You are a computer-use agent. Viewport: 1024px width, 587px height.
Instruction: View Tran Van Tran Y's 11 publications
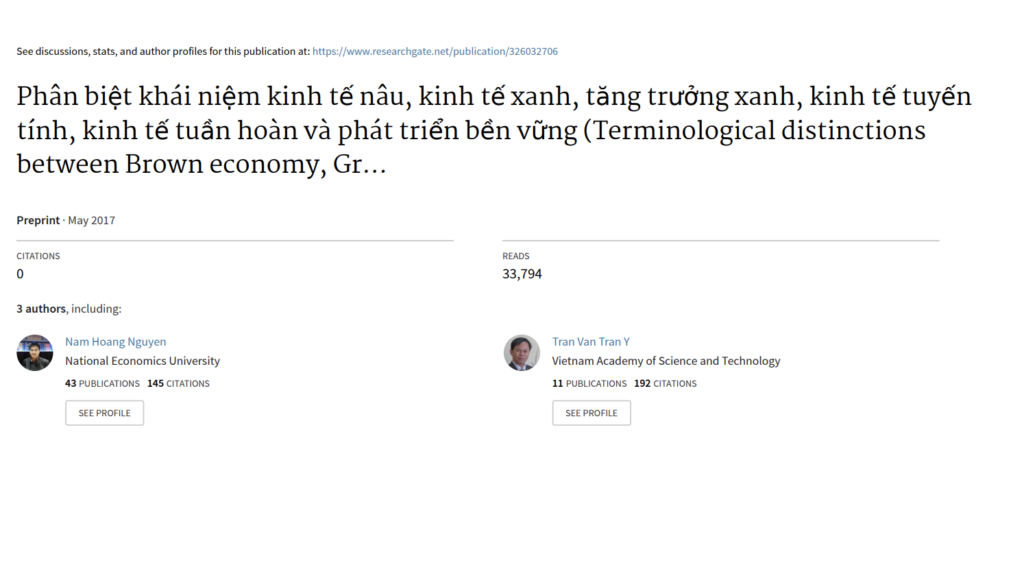(x=589, y=383)
